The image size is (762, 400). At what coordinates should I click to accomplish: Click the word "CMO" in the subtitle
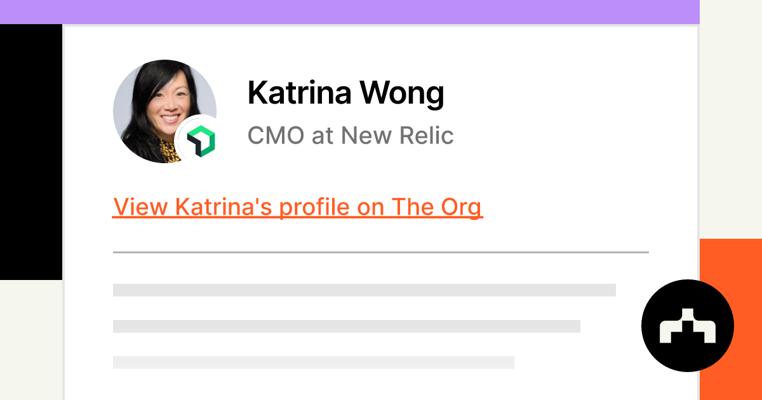point(275,135)
